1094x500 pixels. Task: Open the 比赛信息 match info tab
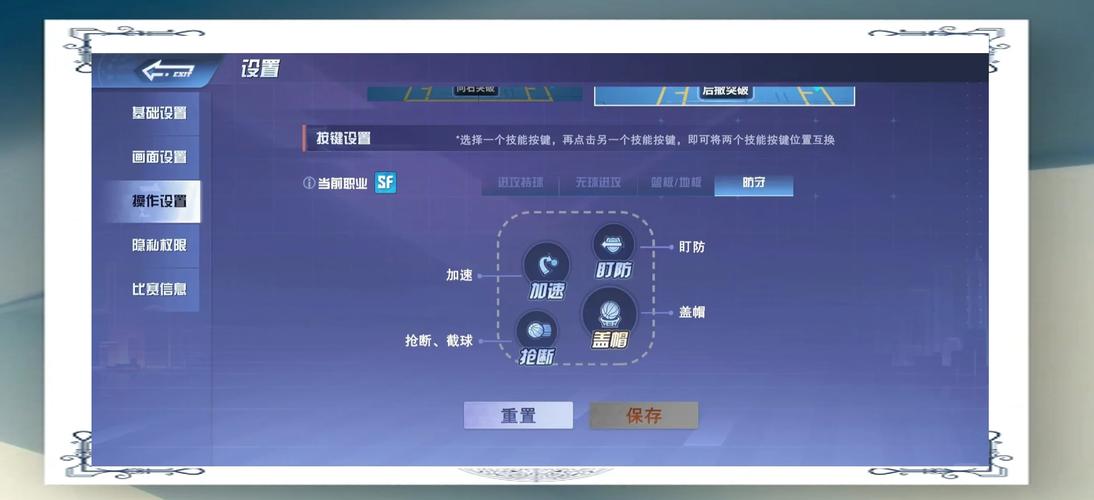click(158, 289)
